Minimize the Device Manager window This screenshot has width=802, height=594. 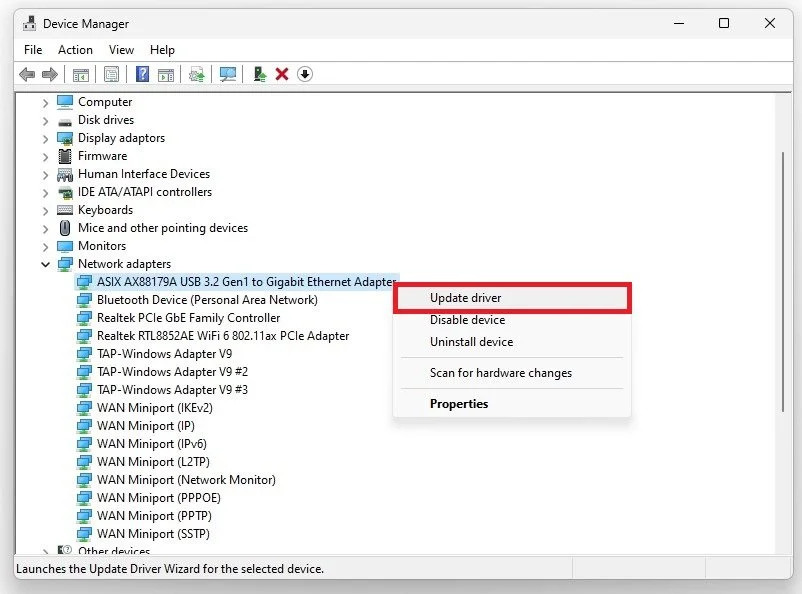click(x=679, y=23)
